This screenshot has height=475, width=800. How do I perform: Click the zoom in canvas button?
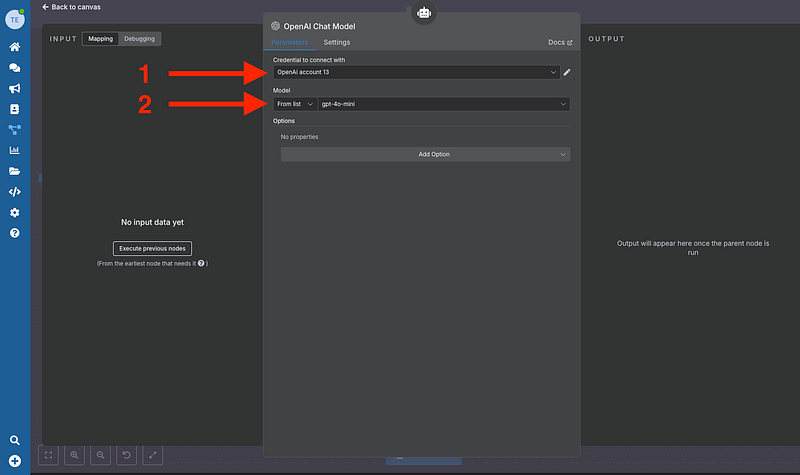coord(75,455)
